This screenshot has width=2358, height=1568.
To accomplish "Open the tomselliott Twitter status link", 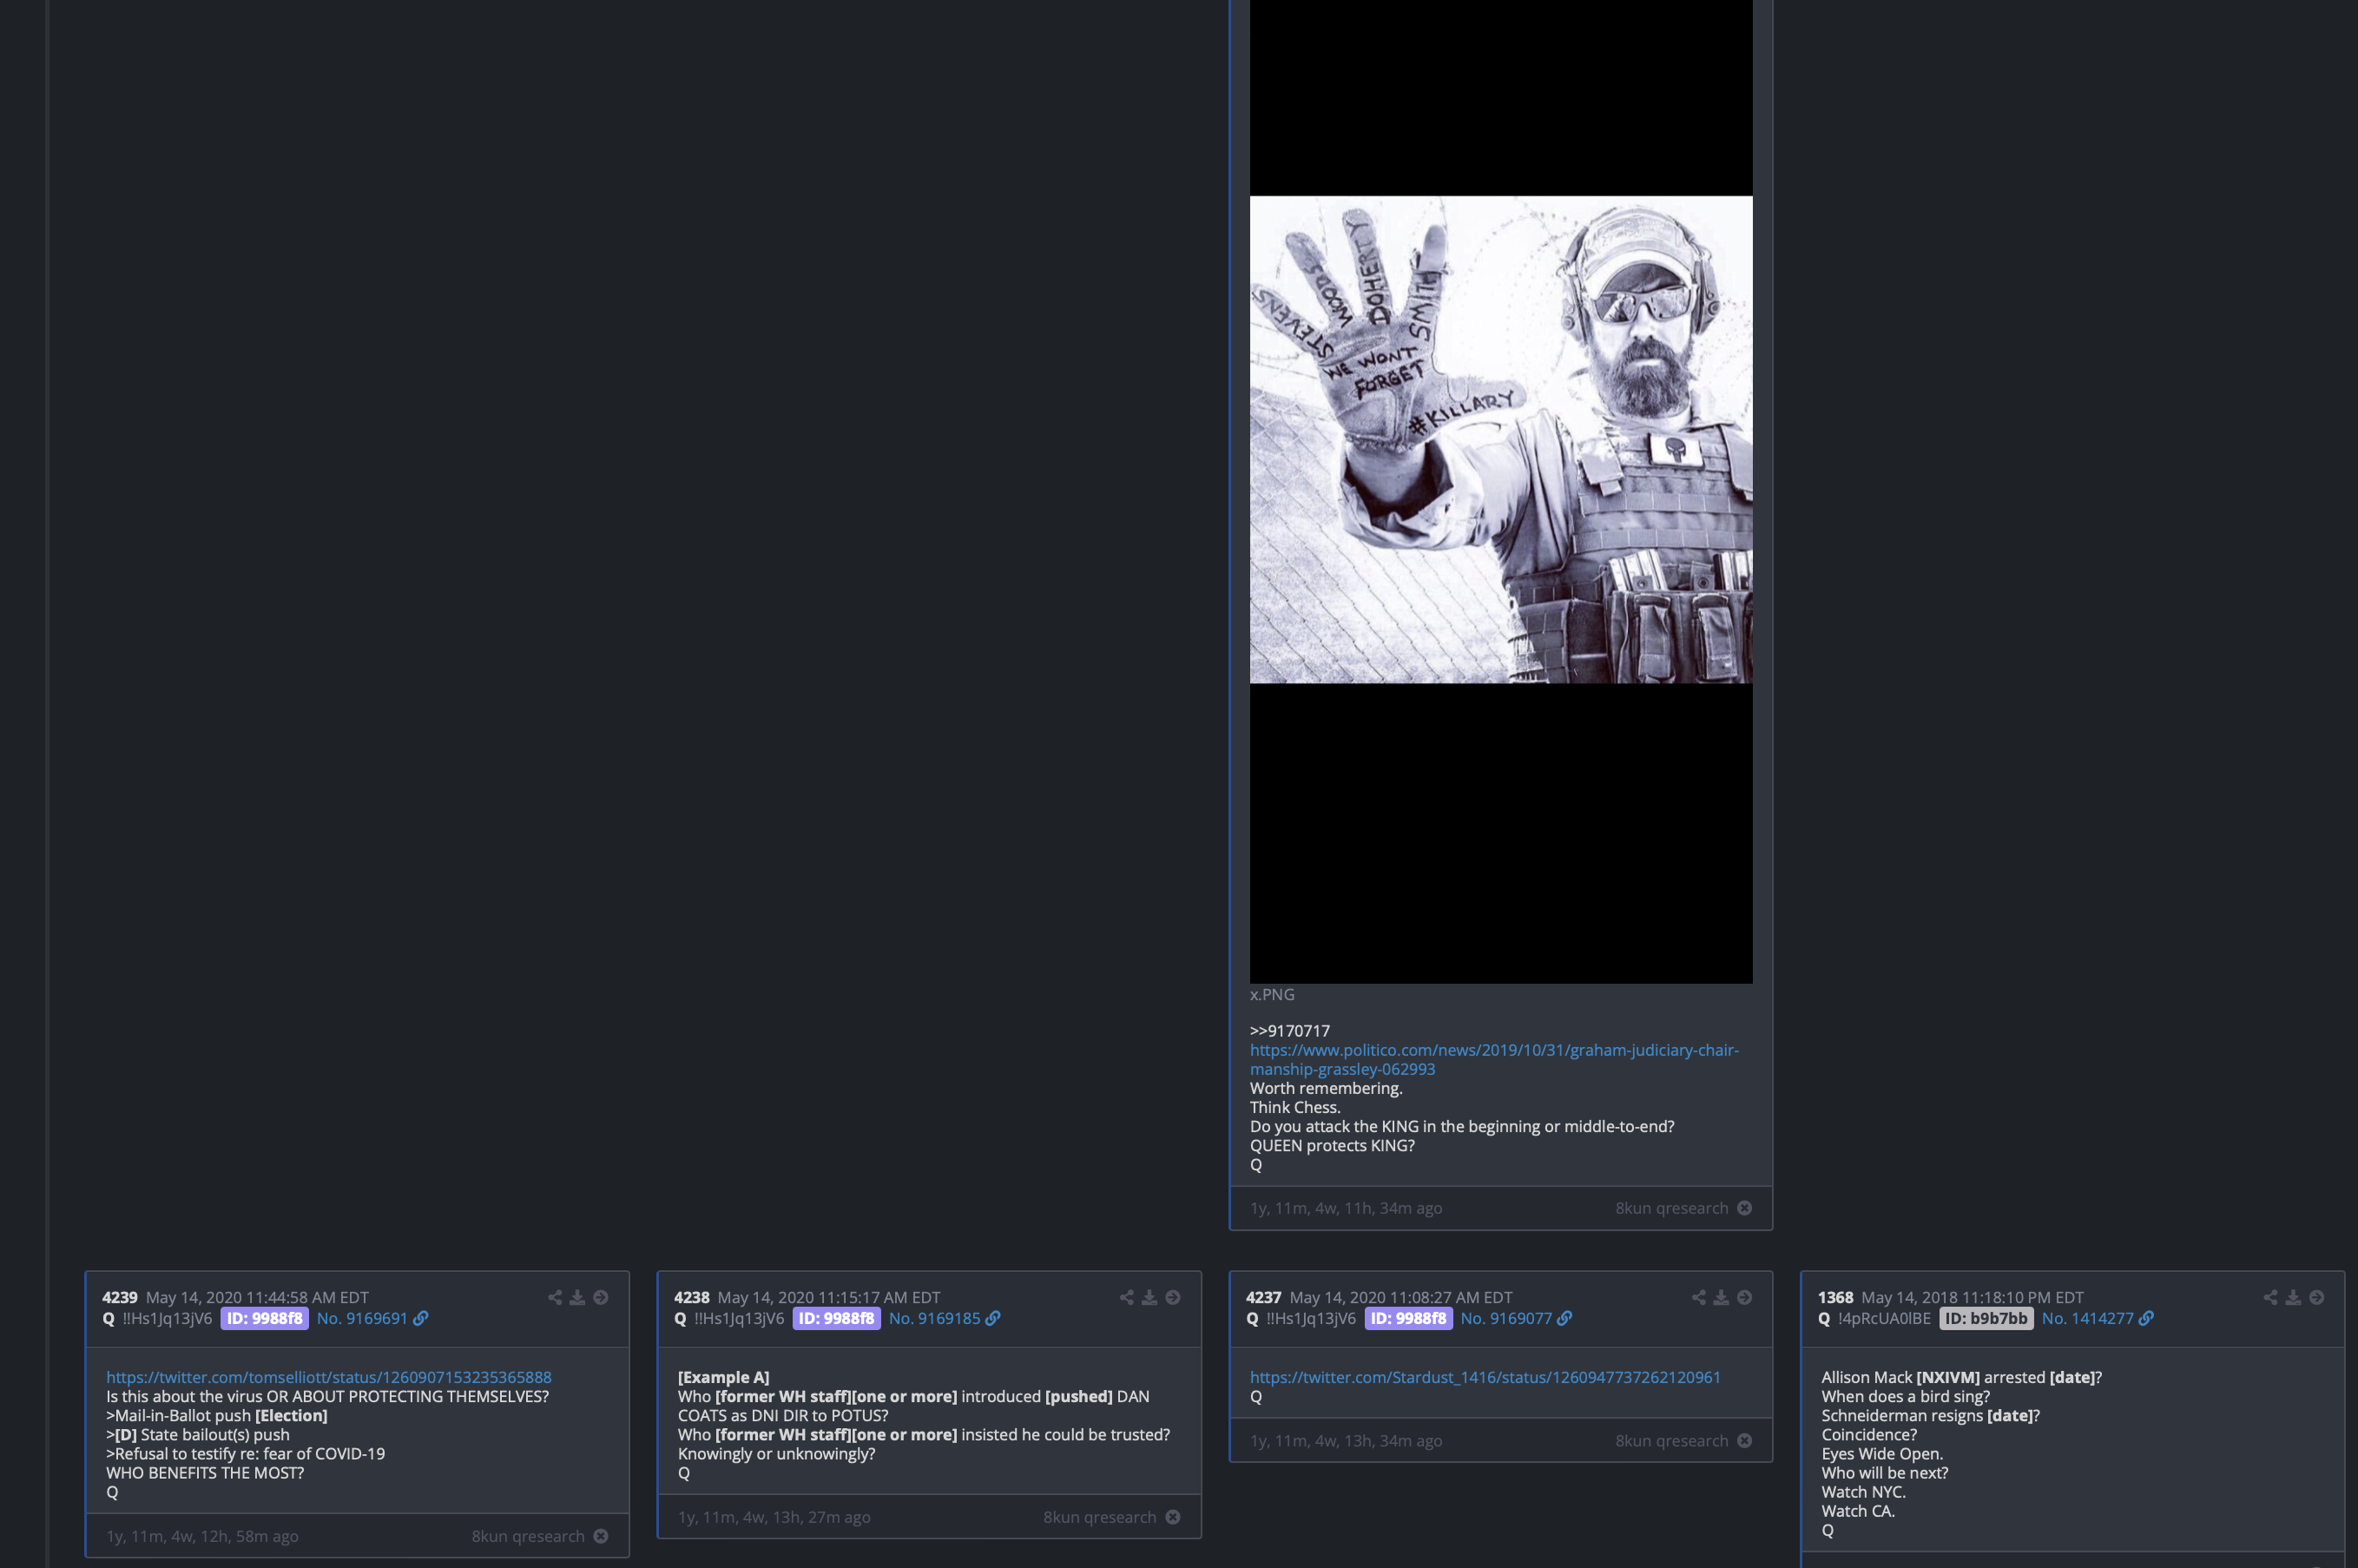I will pos(329,1377).
